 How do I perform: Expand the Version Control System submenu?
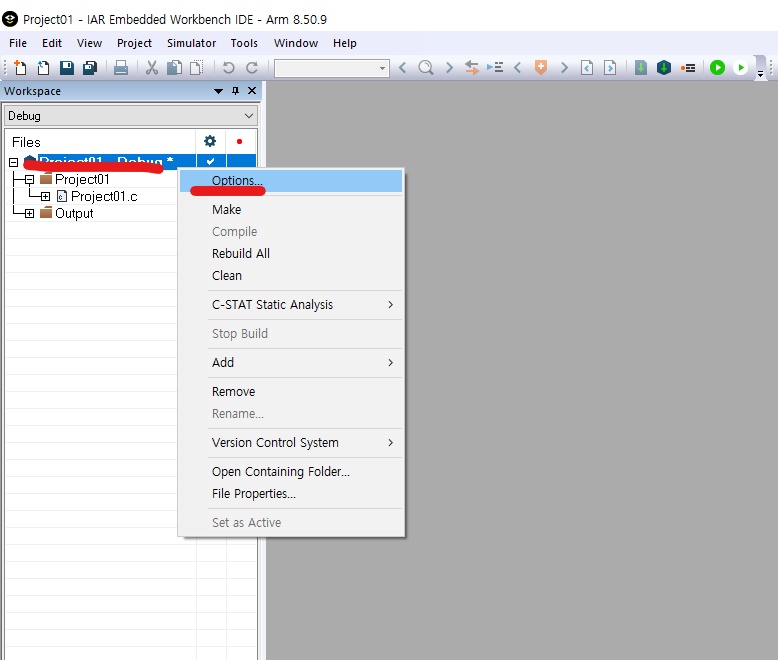tap(291, 443)
